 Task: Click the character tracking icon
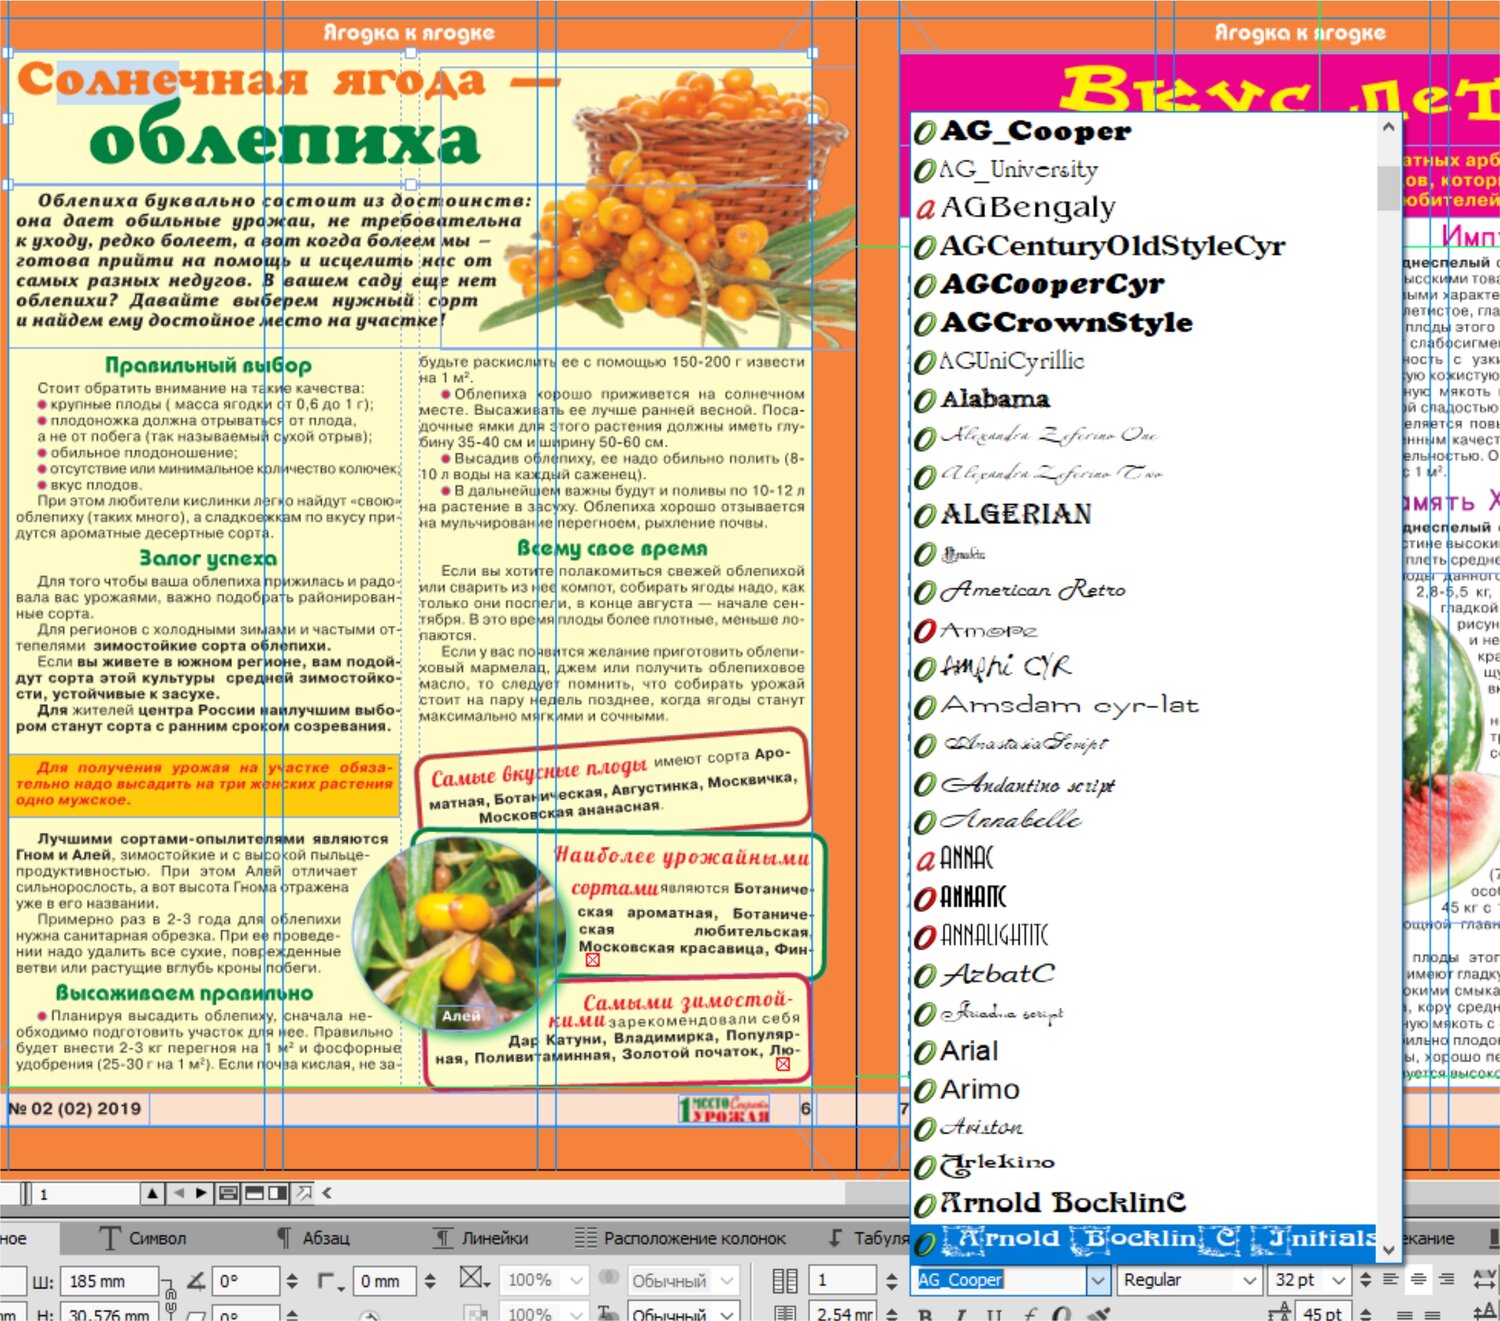click(x=1485, y=1279)
